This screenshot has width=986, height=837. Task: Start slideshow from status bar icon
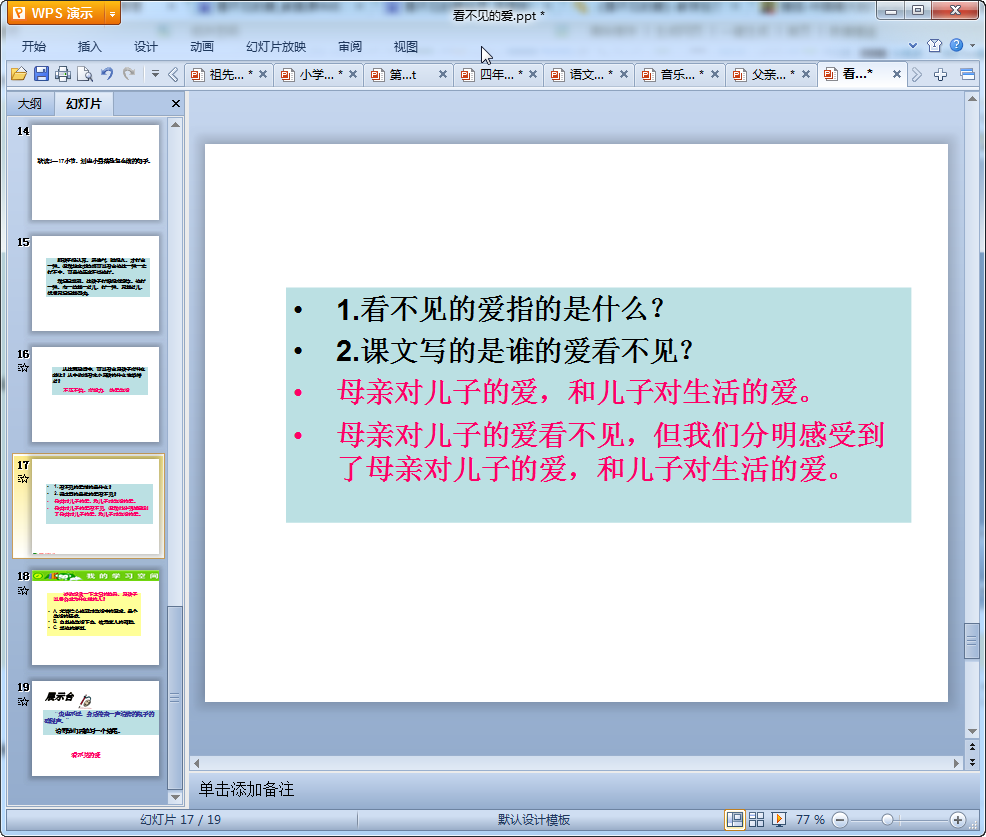[x=779, y=819]
